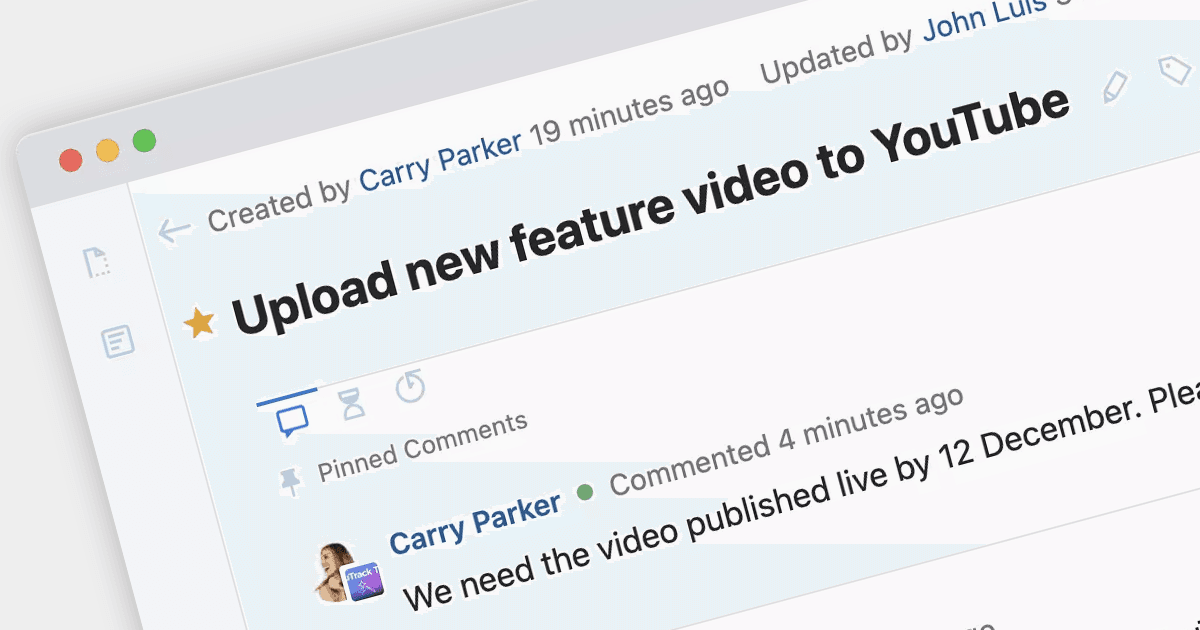Image resolution: width=1200 pixels, height=630 pixels.
Task: Switch to the history clock tab
Action: (x=410, y=386)
